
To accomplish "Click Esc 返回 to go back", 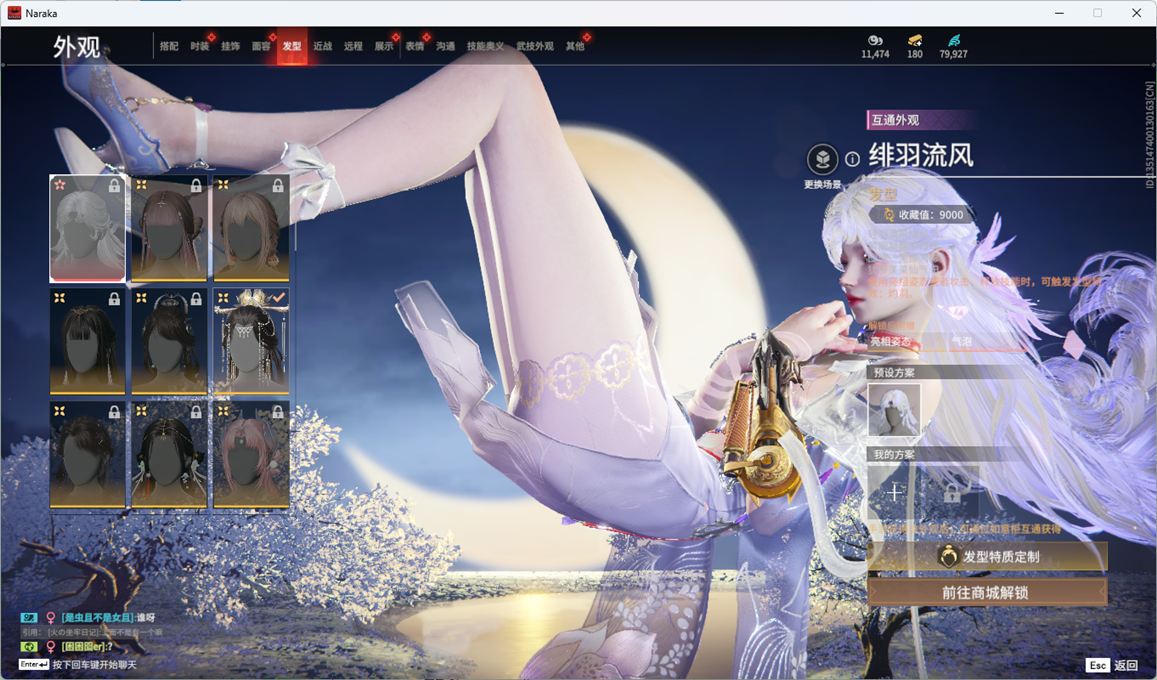I will pyautogui.click(x=1112, y=665).
